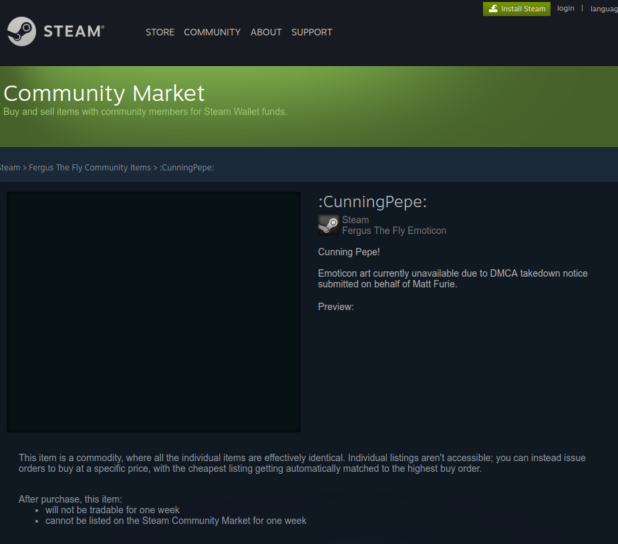Viewport: 618px width, 544px height.
Task: Open the SUPPORT page
Action: pyautogui.click(x=311, y=32)
